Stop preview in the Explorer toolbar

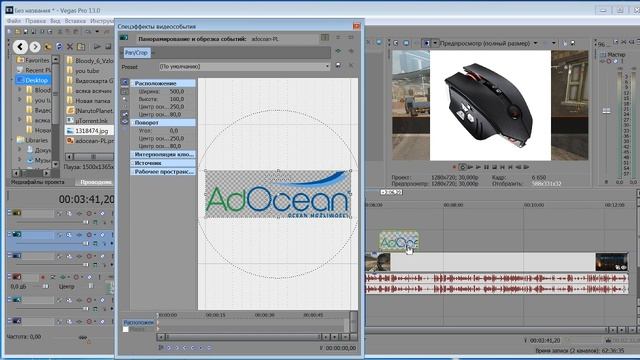click(x=108, y=47)
